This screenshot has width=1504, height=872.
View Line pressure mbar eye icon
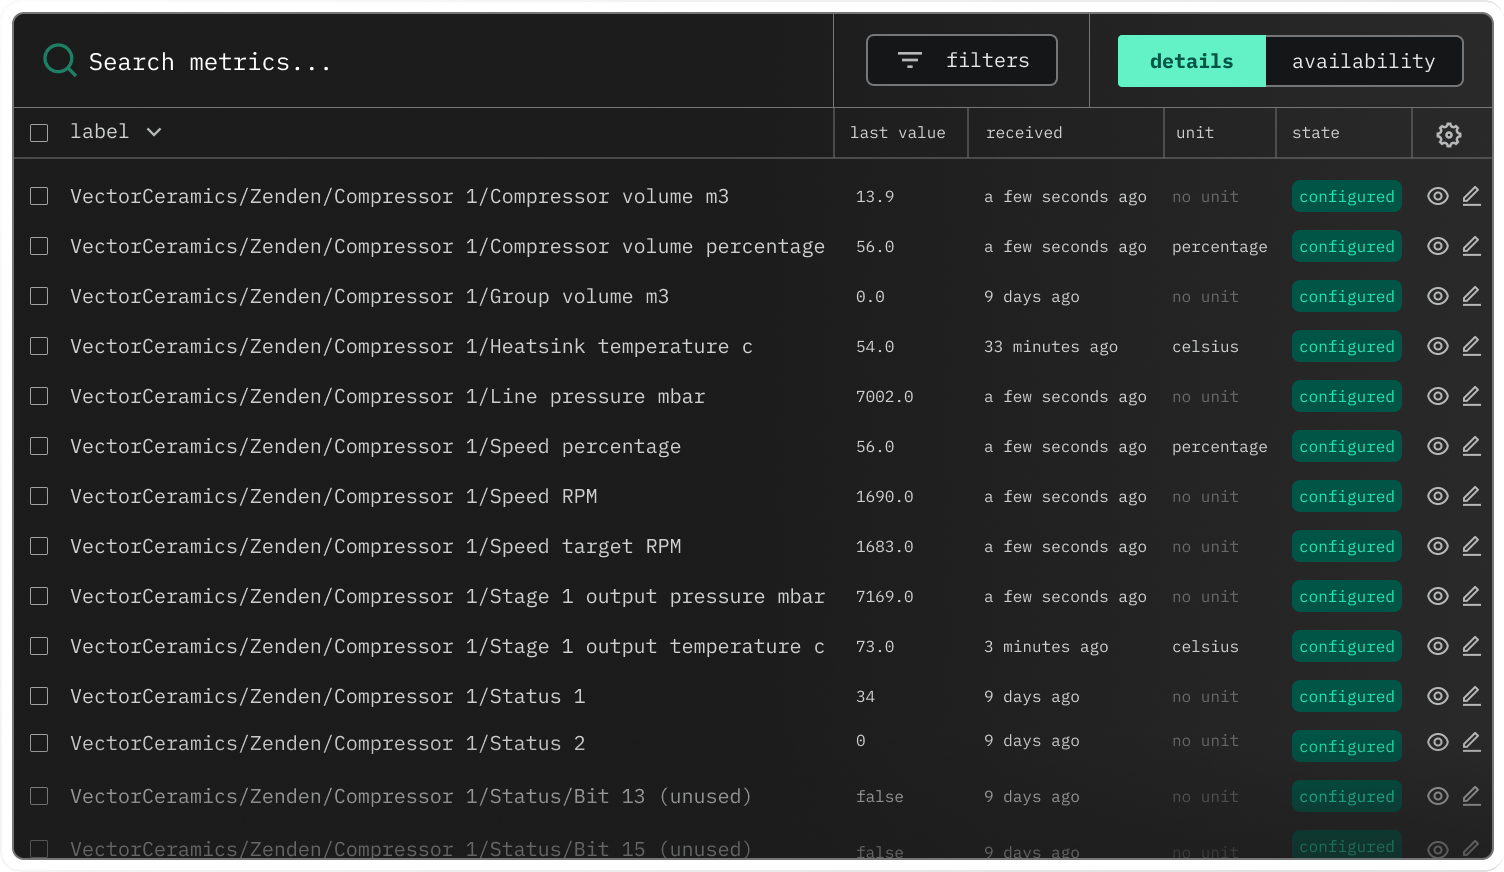[x=1438, y=396]
